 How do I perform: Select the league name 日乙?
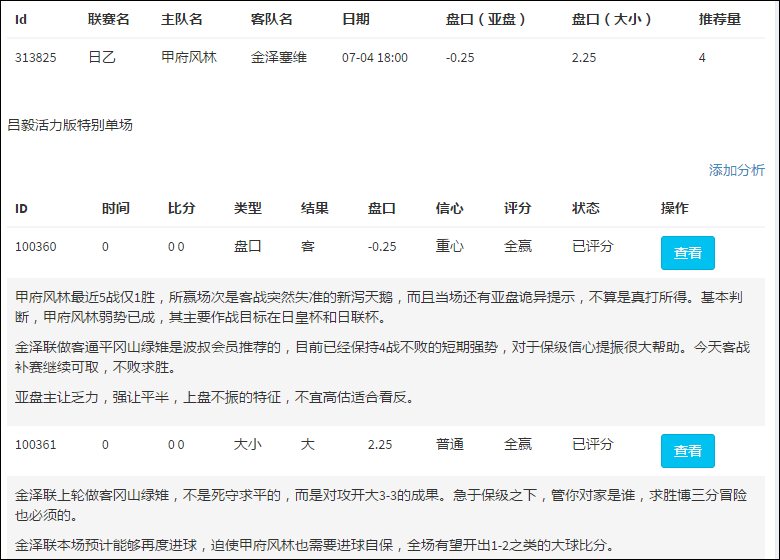point(101,58)
